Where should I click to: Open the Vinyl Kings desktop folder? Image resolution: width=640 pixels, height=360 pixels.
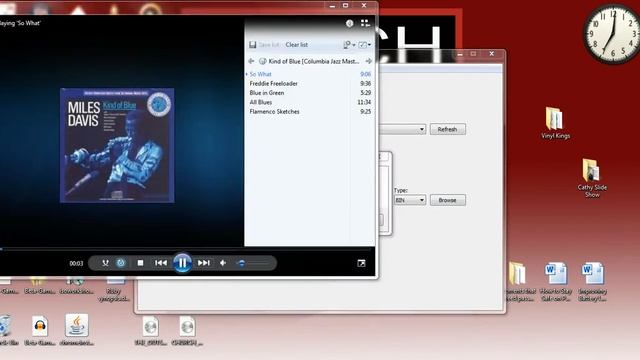click(555, 123)
